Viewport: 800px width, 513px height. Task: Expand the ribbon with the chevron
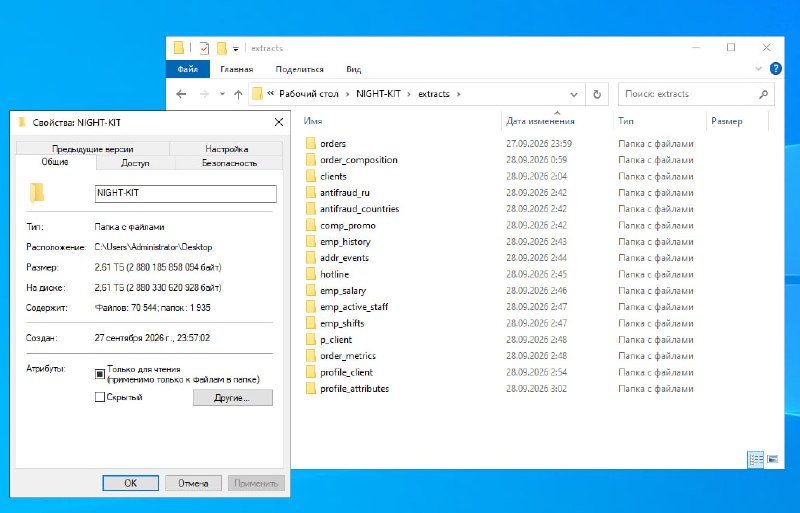pos(759,68)
